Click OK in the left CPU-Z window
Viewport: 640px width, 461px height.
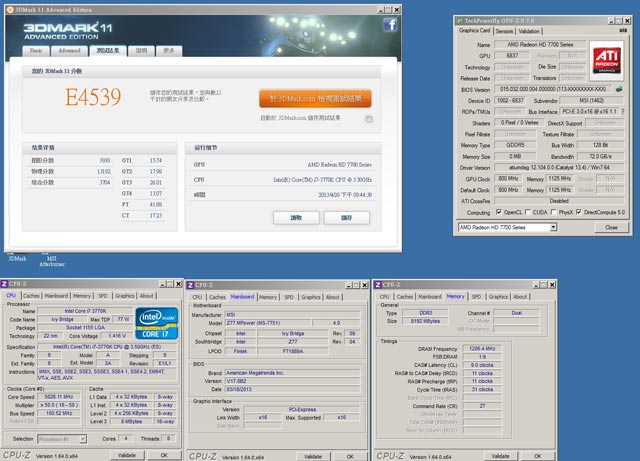[x=164, y=455]
